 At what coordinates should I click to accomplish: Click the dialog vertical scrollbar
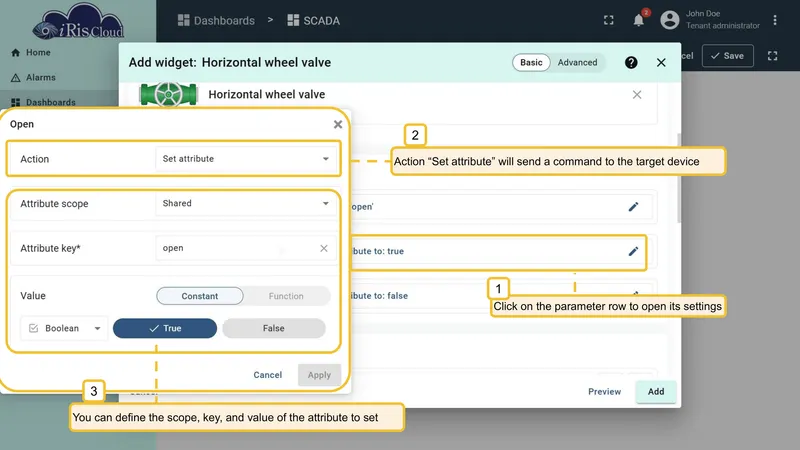[679, 178]
